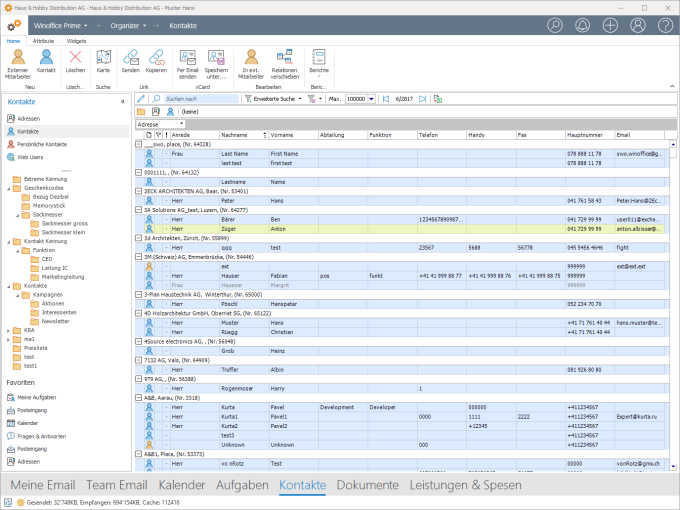Sort by the Nachname column header

point(243,135)
